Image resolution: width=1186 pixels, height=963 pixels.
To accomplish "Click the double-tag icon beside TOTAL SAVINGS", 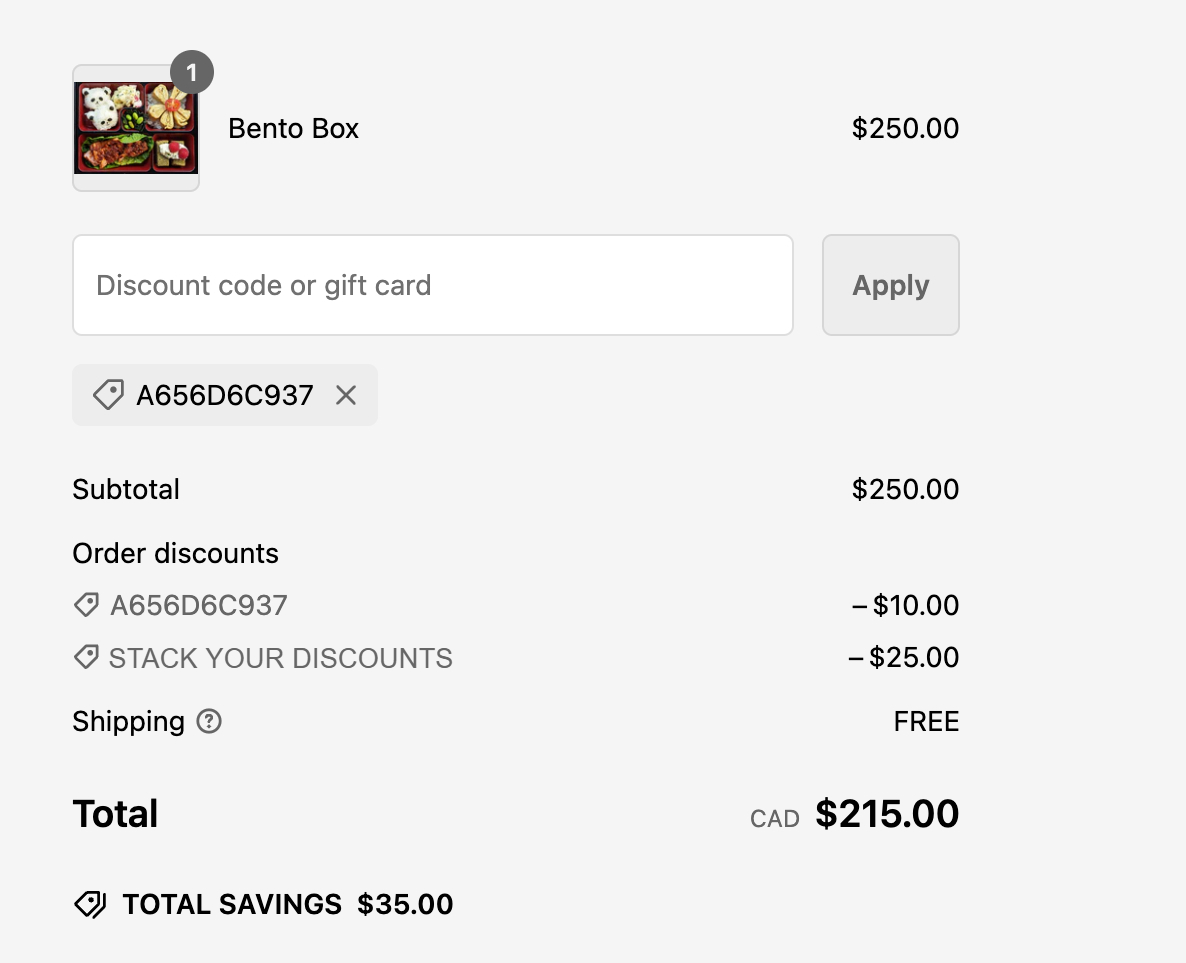I will [91, 904].
